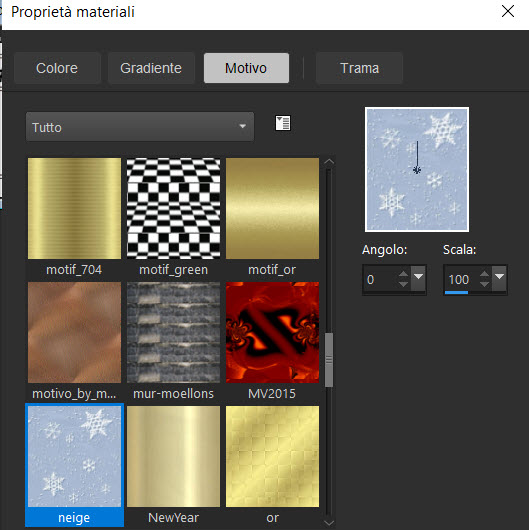Pick the NewYear gold pattern
Image resolution: width=529 pixels, height=530 pixels.
173,456
